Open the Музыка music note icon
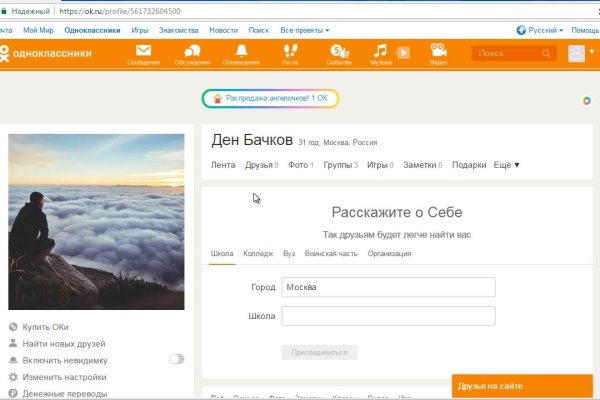Viewport: 600px width, 400px height. [x=381, y=52]
